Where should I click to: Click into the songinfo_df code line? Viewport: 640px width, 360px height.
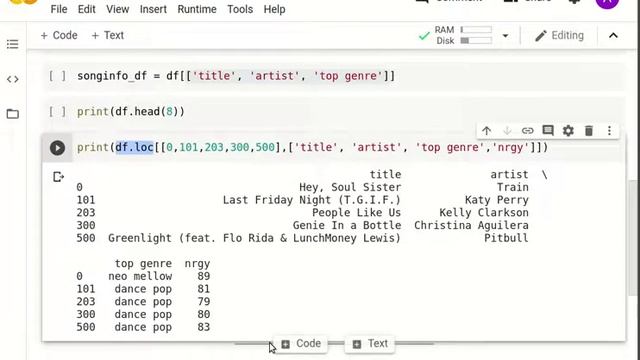pyautogui.click(x=236, y=76)
